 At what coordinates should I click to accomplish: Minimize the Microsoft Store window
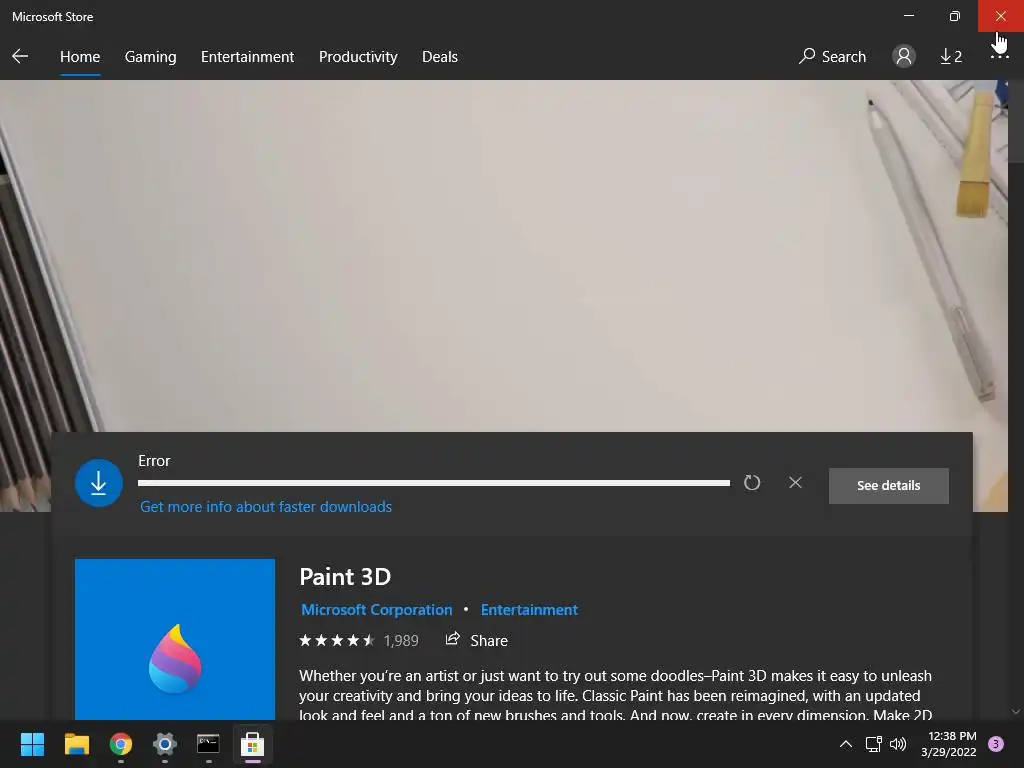pyautogui.click(x=909, y=16)
